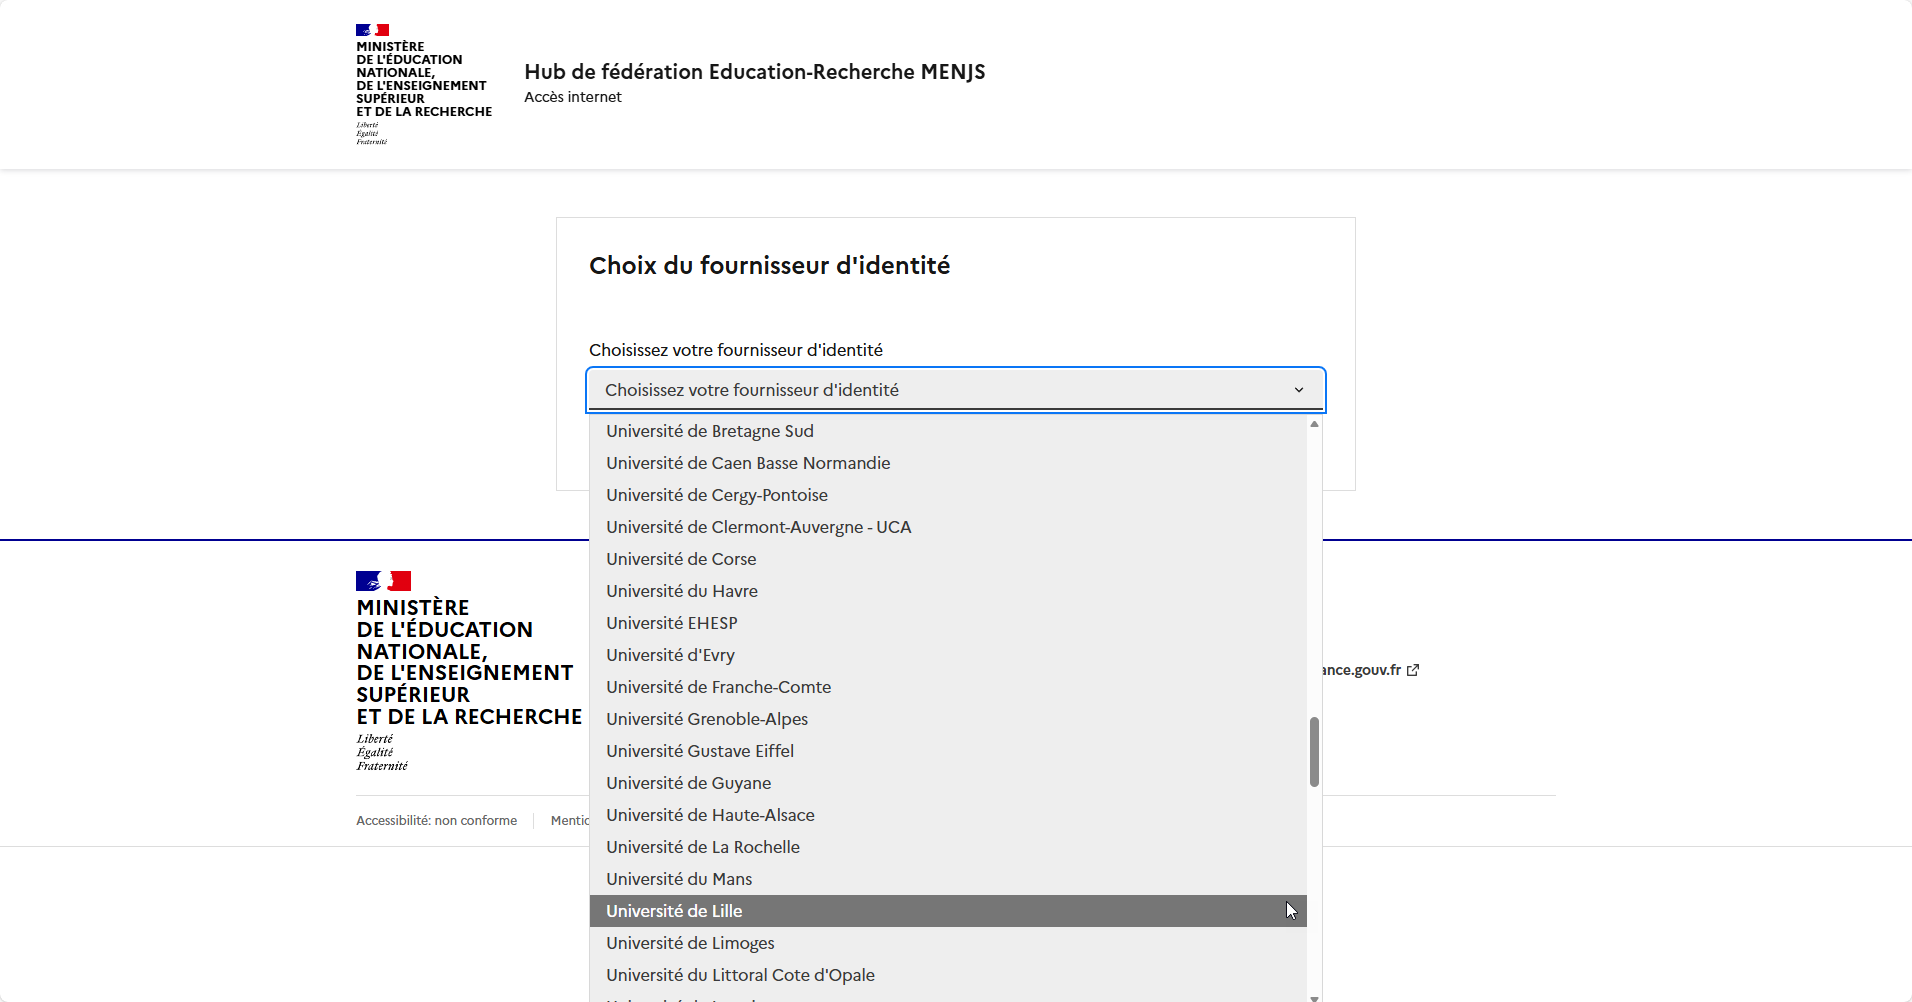Click the scroll-up arrow of the list
The width and height of the screenshot is (1912, 1002).
pyautogui.click(x=1314, y=424)
